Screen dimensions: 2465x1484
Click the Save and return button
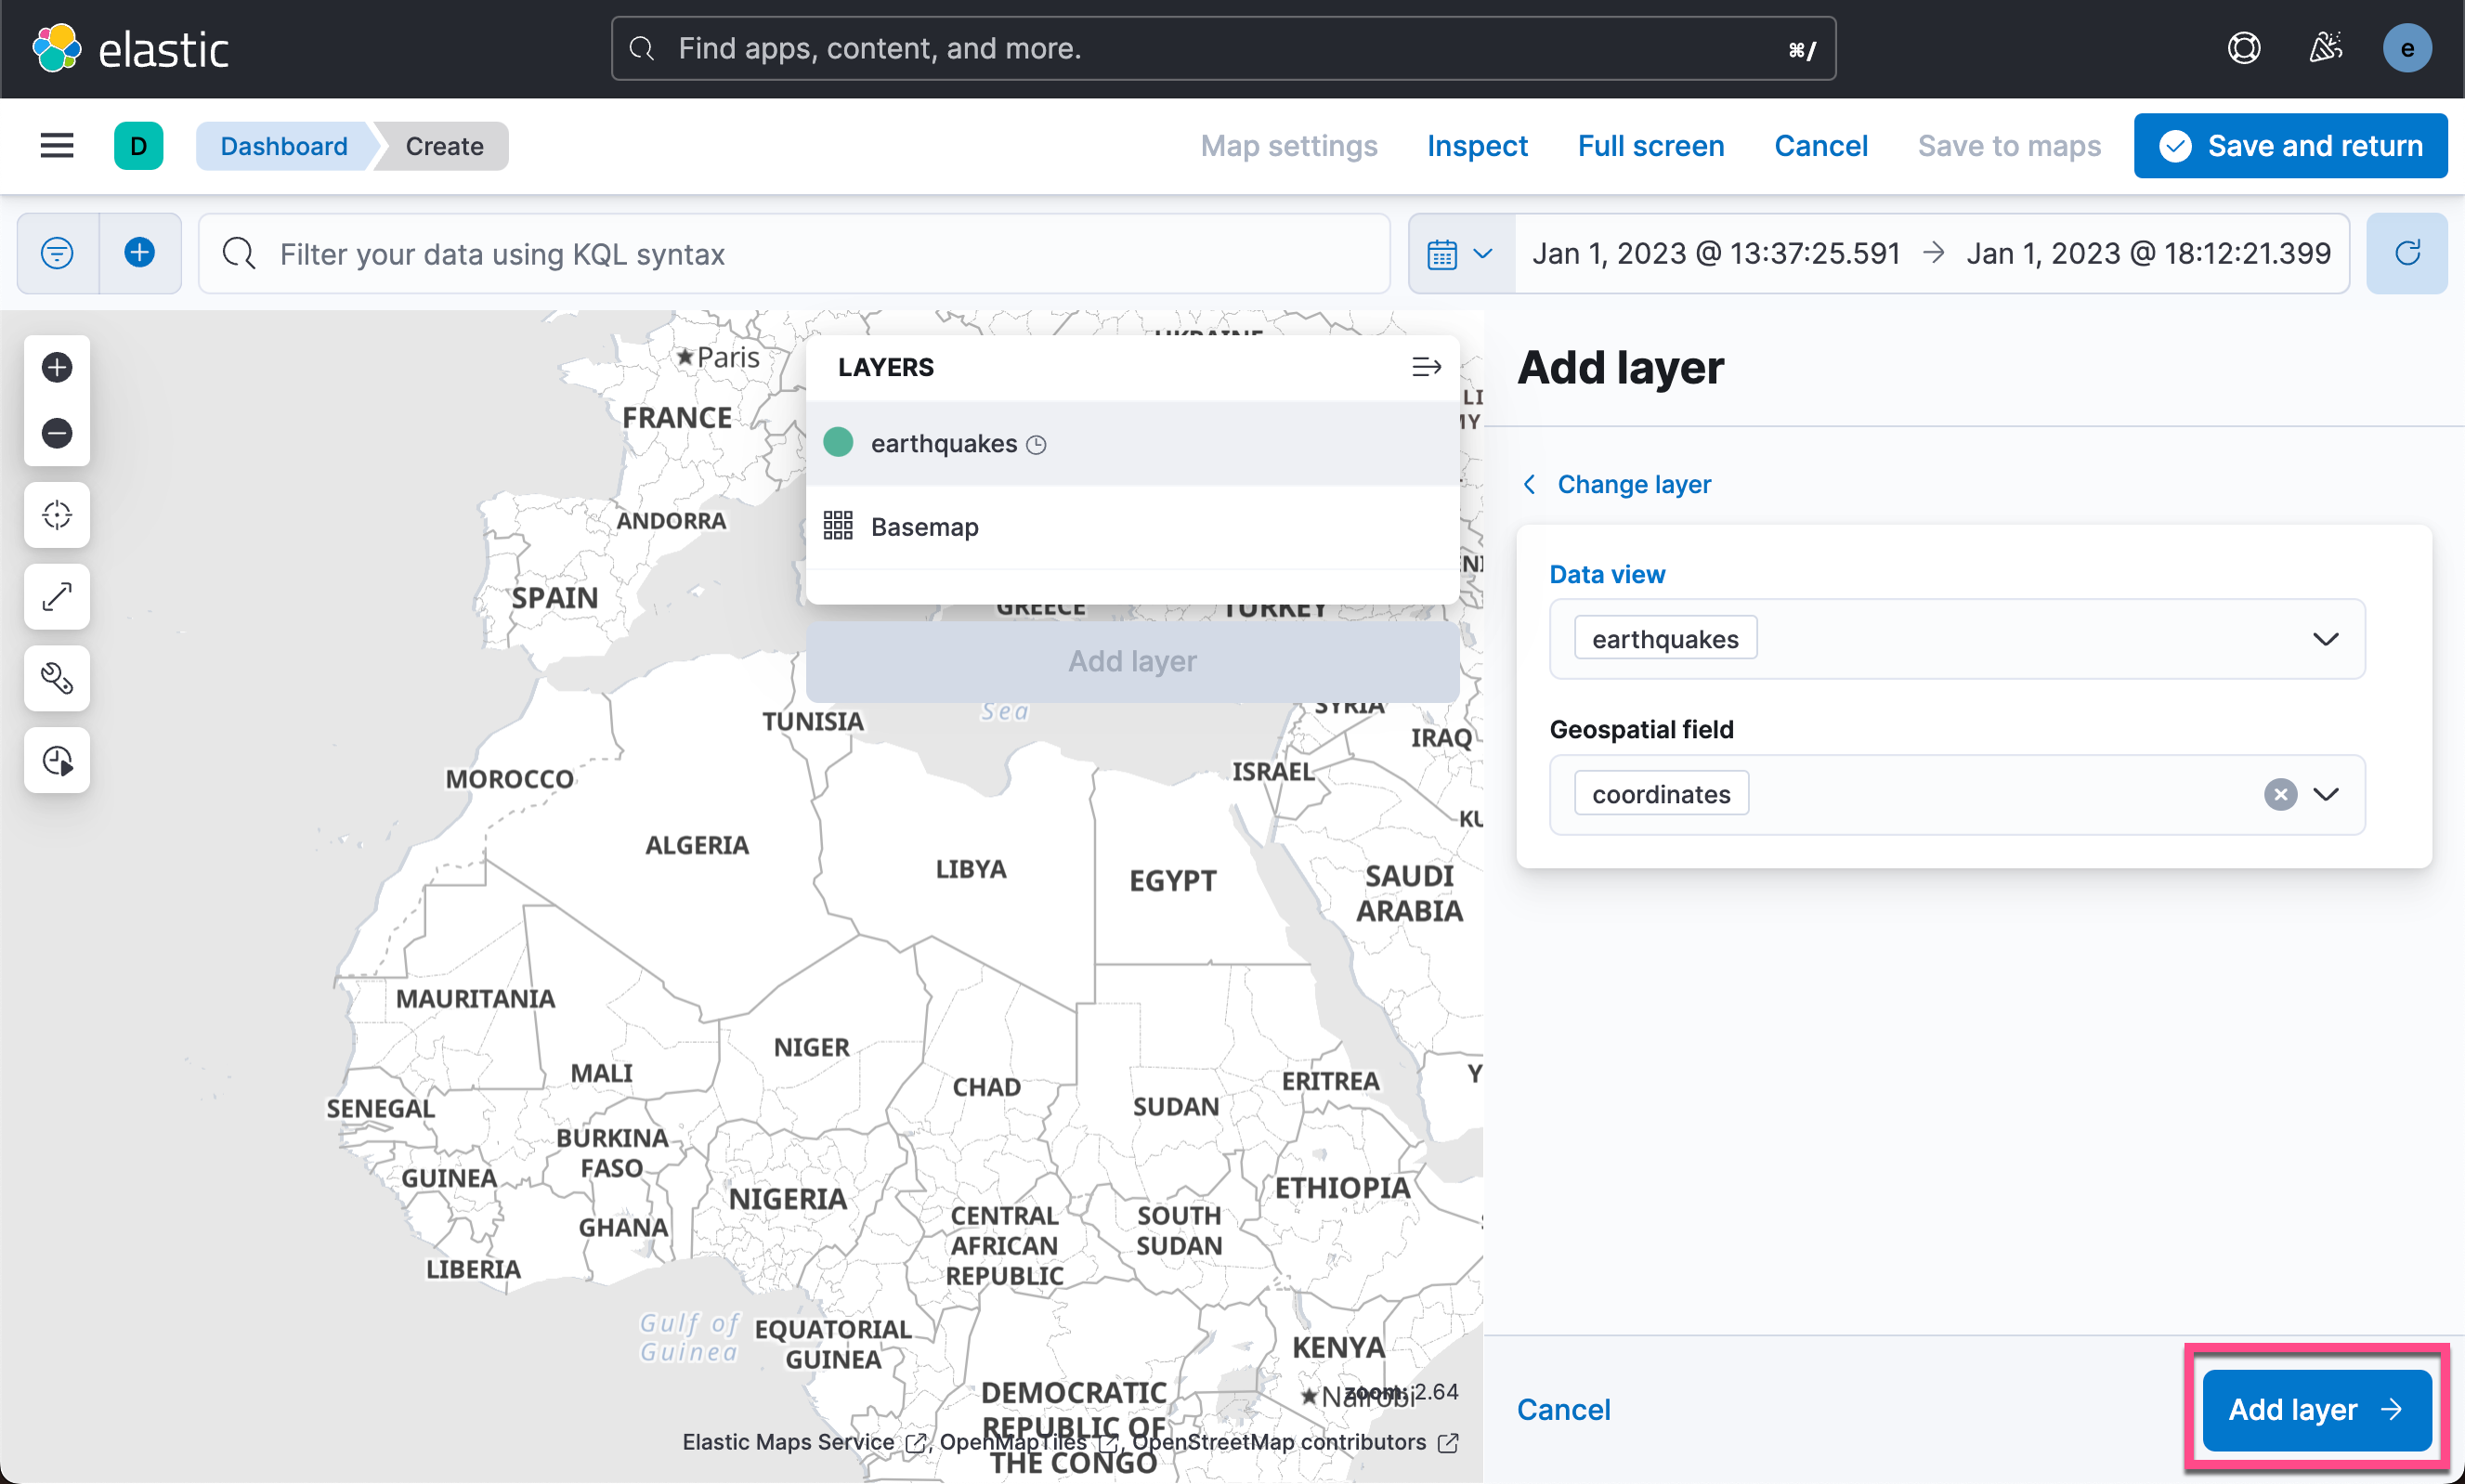[2289, 146]
